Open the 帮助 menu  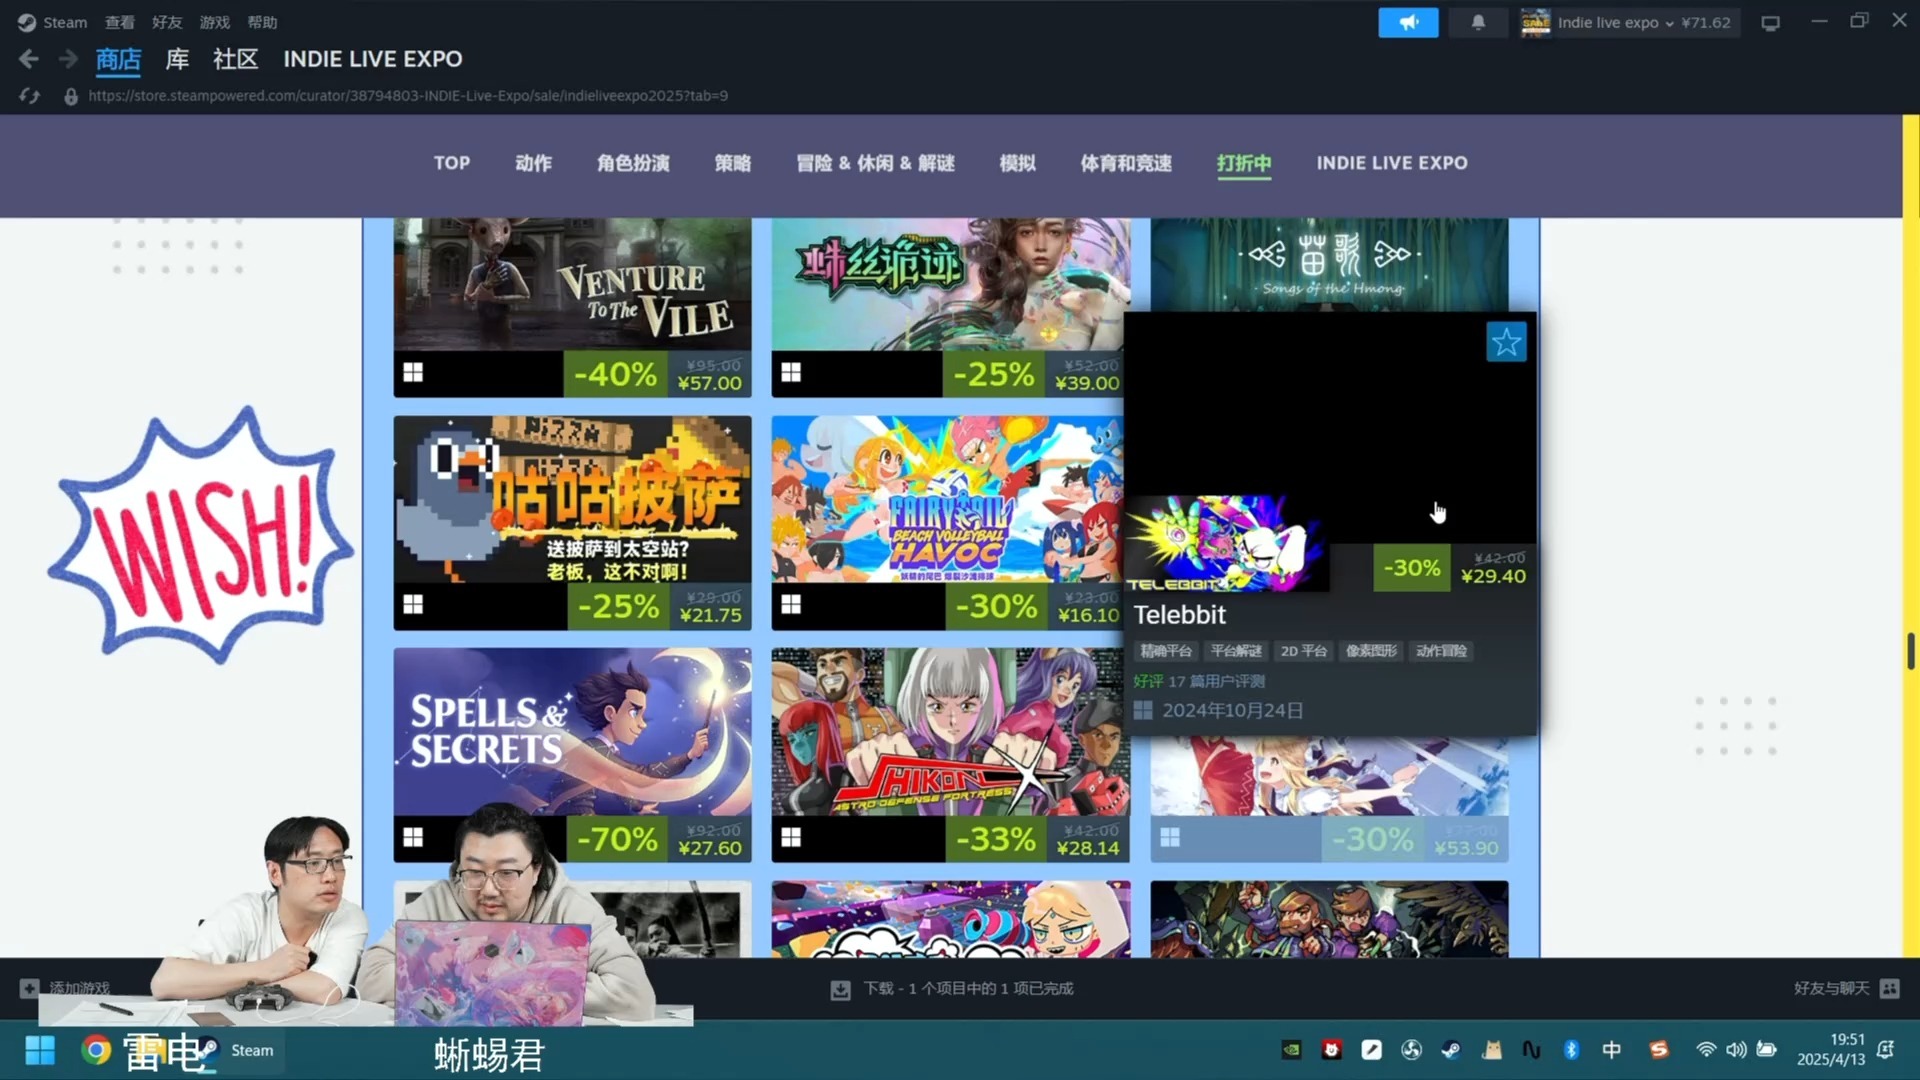tap(262, 22)
